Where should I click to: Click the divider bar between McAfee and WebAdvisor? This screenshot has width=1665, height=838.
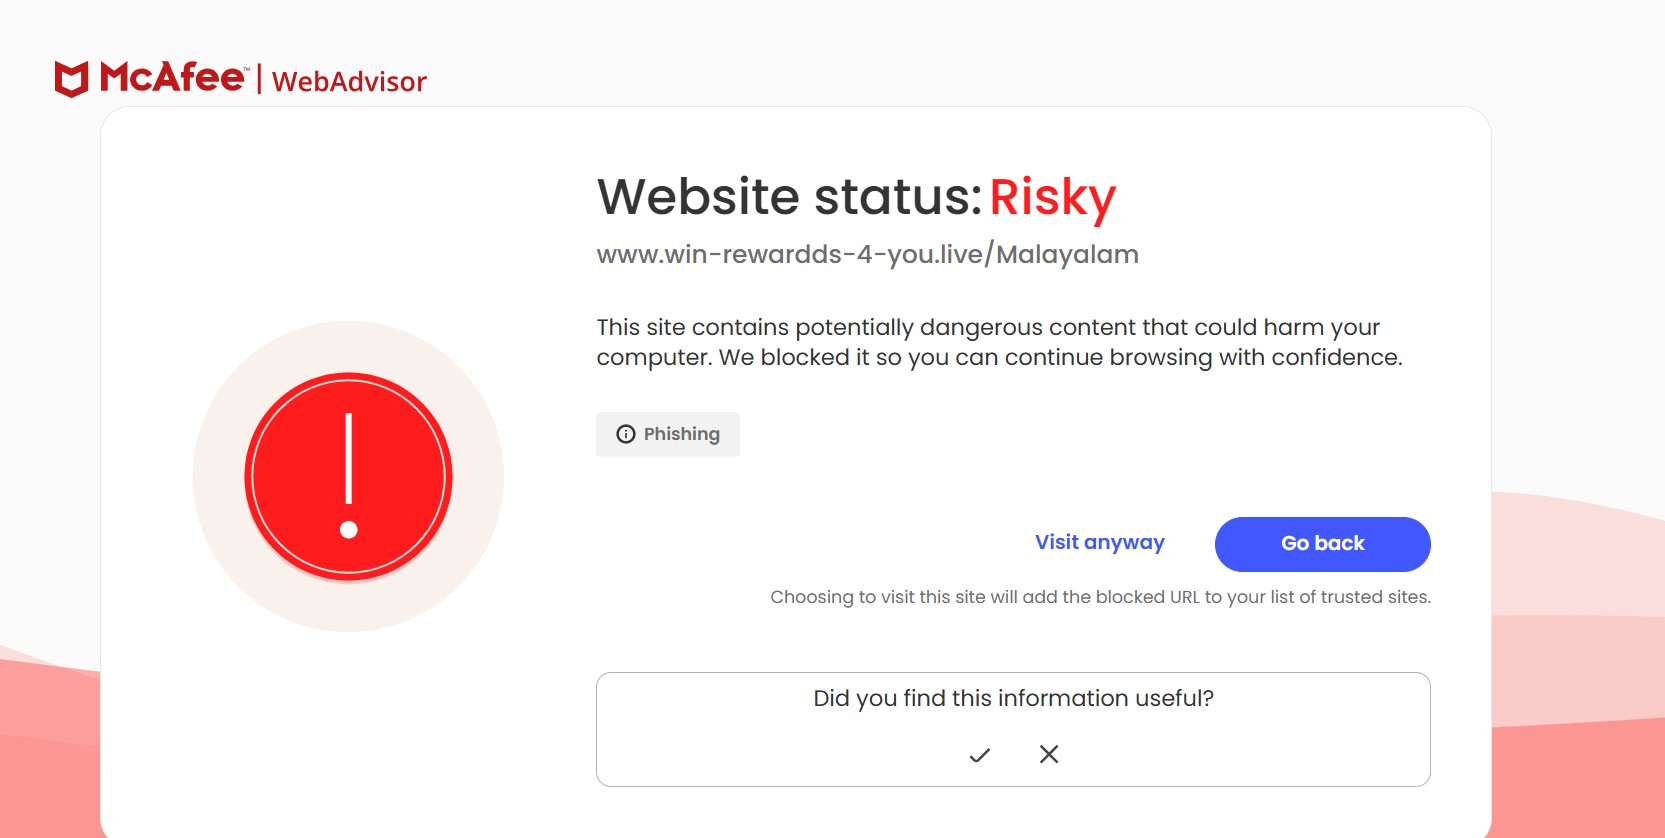tap(259, 79)
